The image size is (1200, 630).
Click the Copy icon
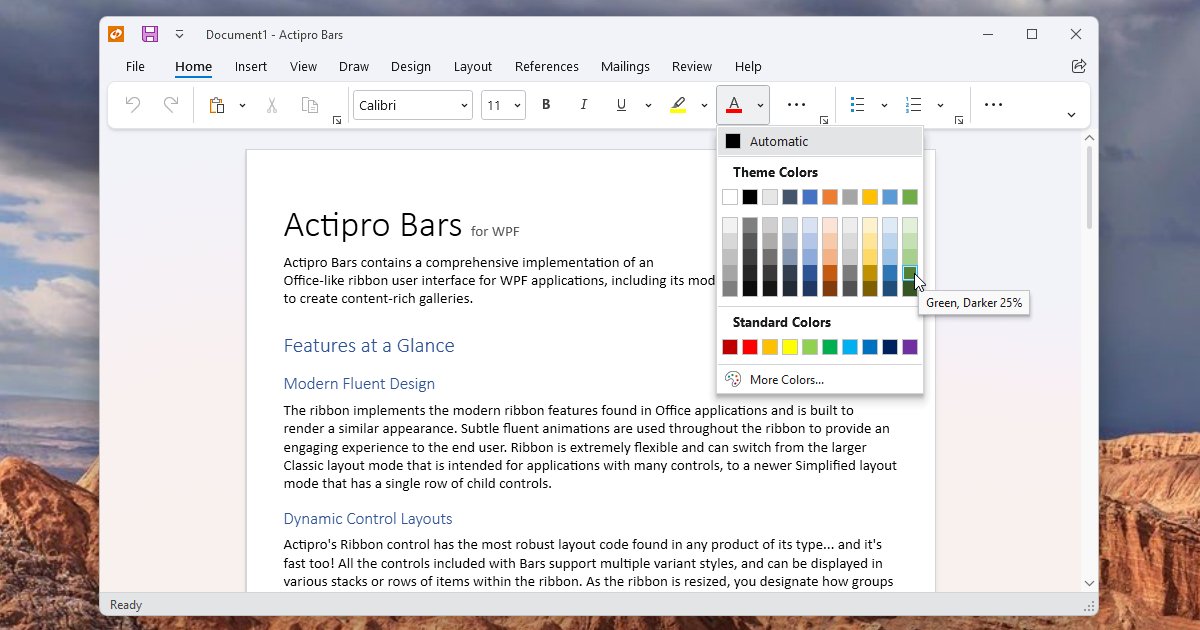pyautogui.click(x=310, y=105)
